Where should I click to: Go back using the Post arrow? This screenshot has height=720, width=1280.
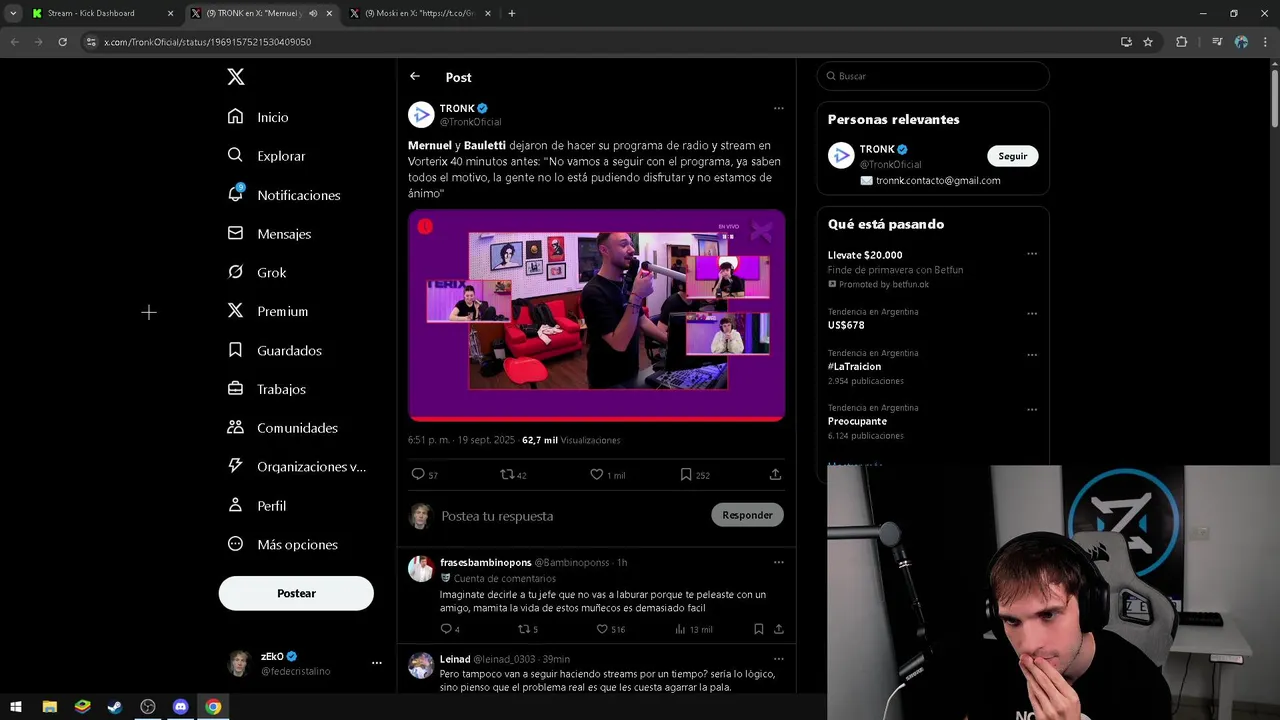point(415,77)
